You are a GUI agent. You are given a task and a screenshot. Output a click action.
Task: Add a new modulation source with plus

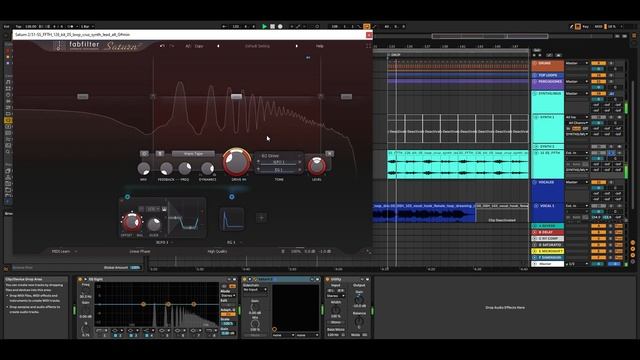click(x=261, y=218)
